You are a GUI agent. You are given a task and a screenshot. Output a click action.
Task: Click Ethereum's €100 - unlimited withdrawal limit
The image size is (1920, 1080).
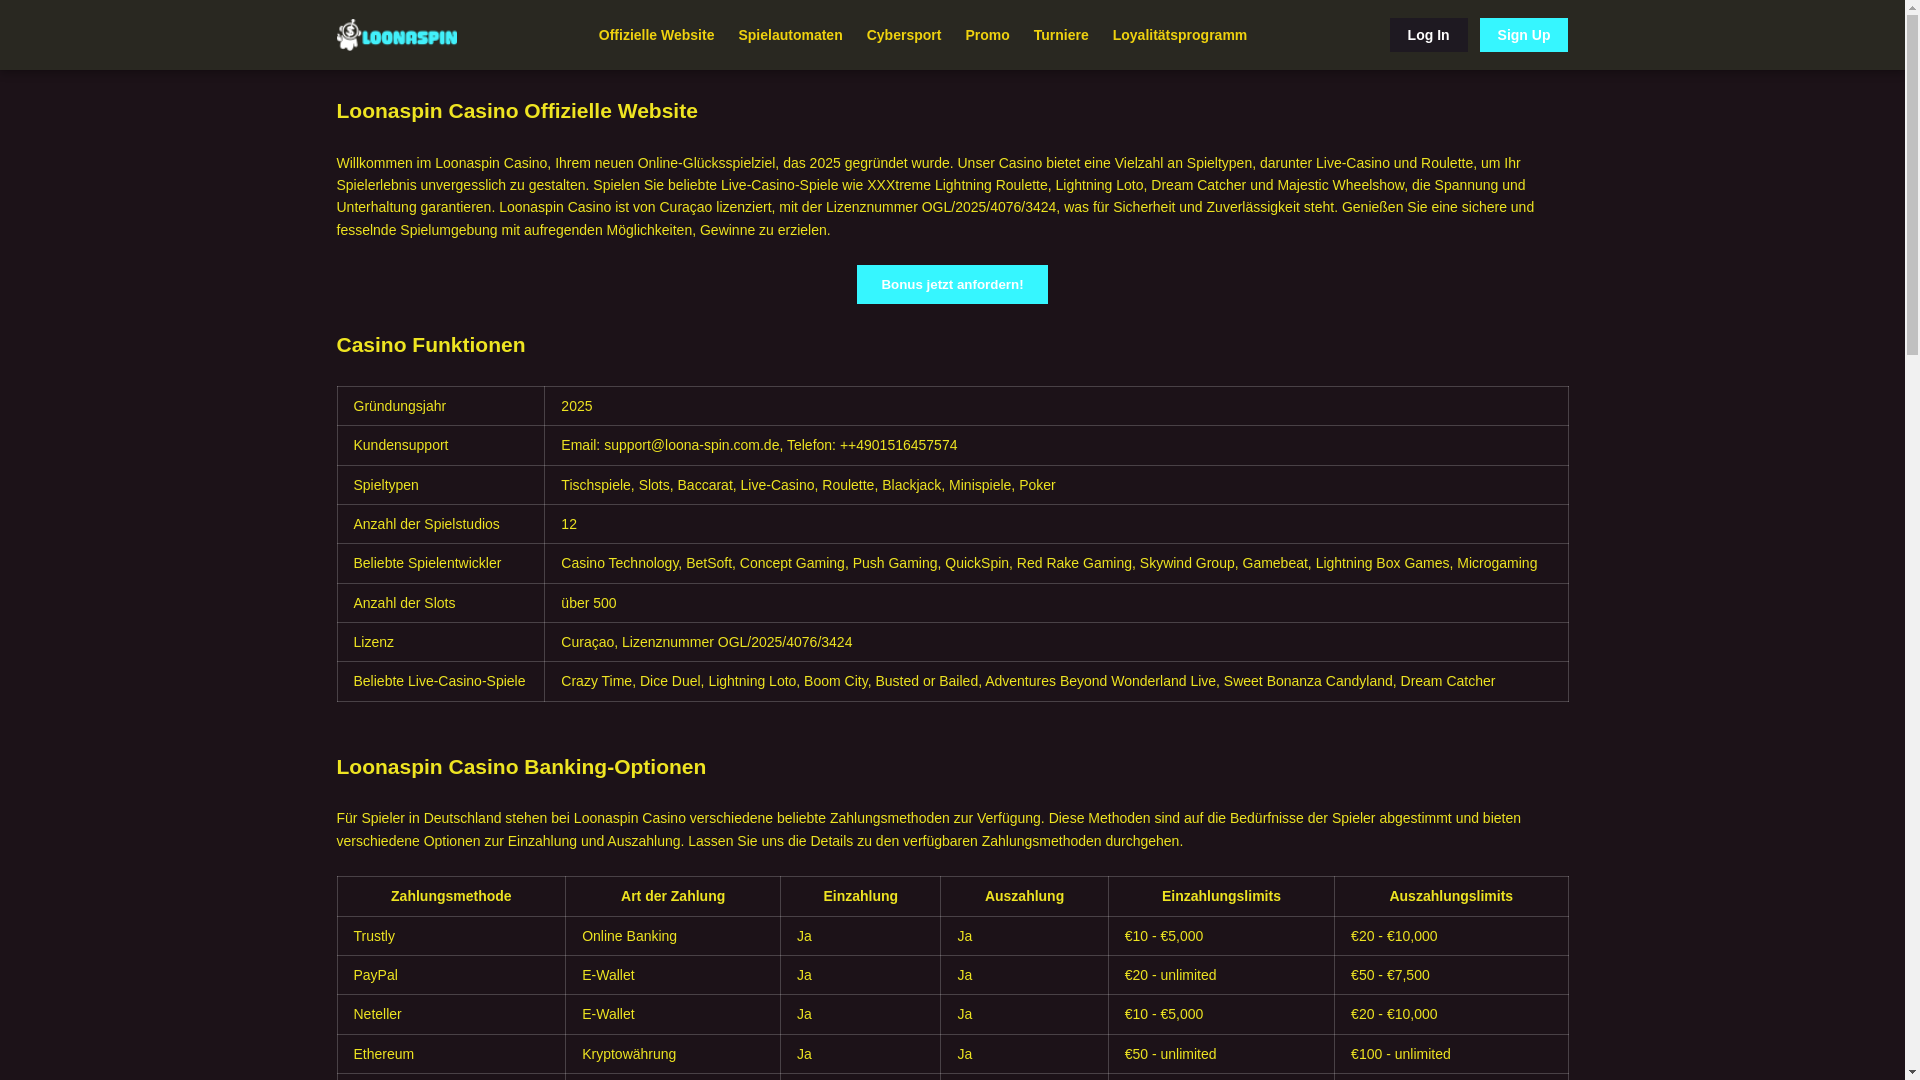[x=1450, y=1054]
